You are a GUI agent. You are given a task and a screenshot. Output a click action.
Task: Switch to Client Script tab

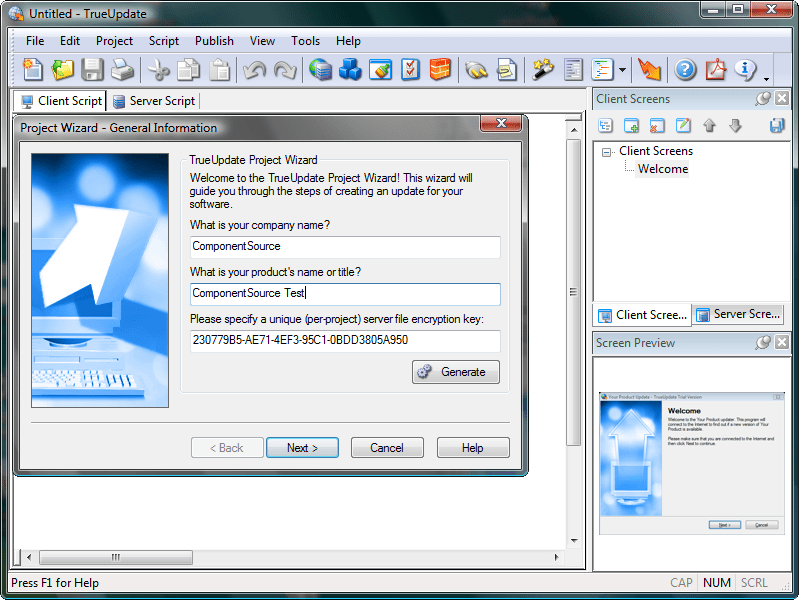coord(61,101)
